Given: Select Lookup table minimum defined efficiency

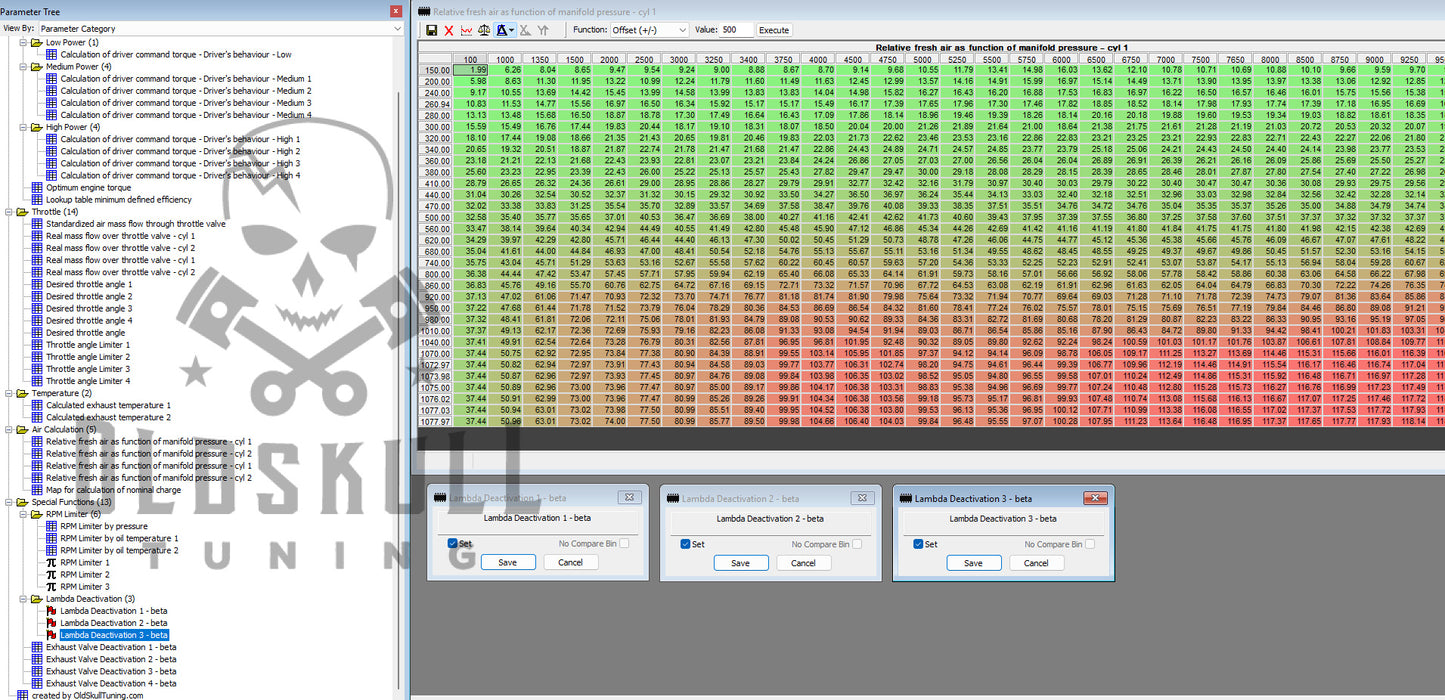Looking at the screenshot, I should (x=119, y=200).
